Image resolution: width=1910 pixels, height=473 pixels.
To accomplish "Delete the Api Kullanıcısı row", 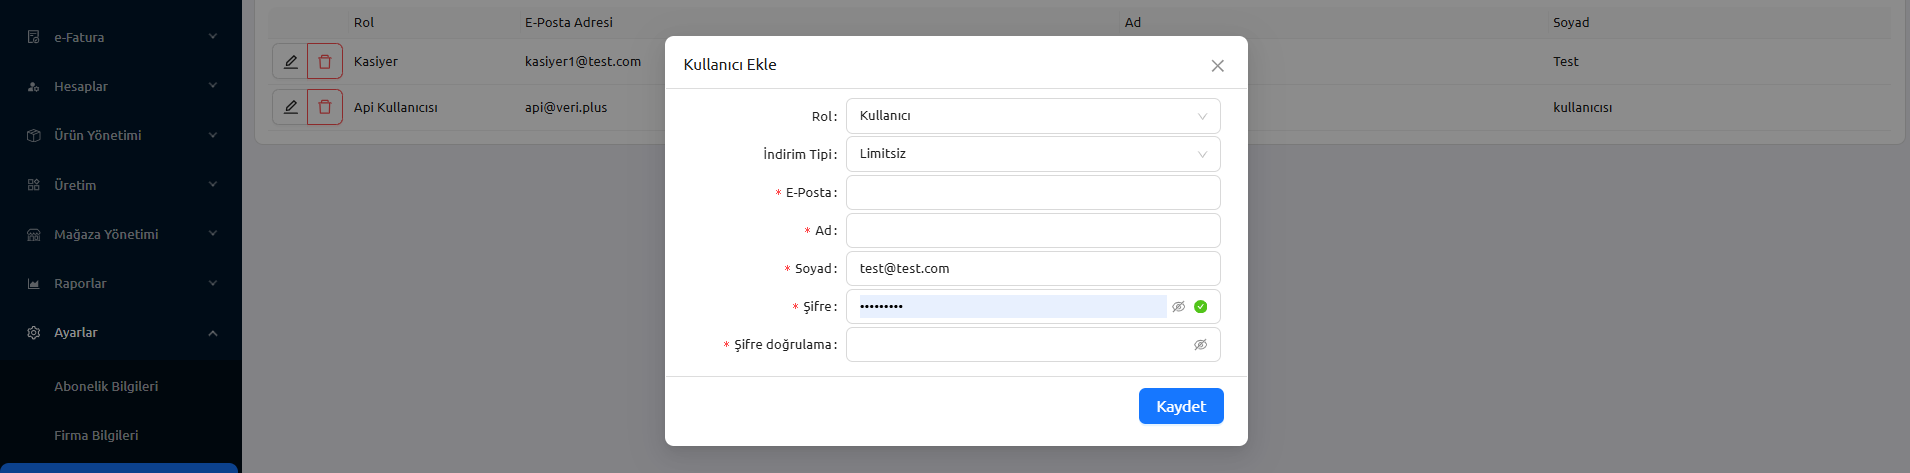I will pos(325,107).
